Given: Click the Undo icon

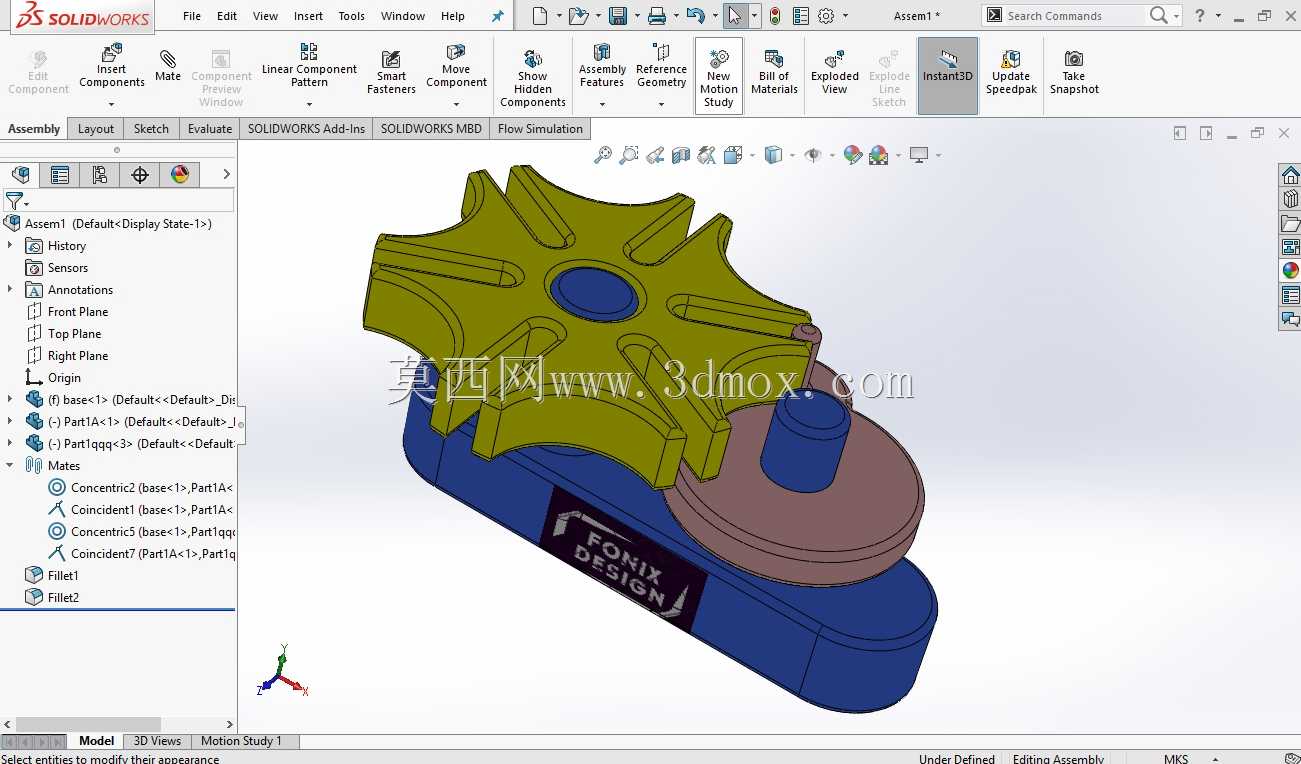Looking at the screenshot, I should [x=696, y=16].
